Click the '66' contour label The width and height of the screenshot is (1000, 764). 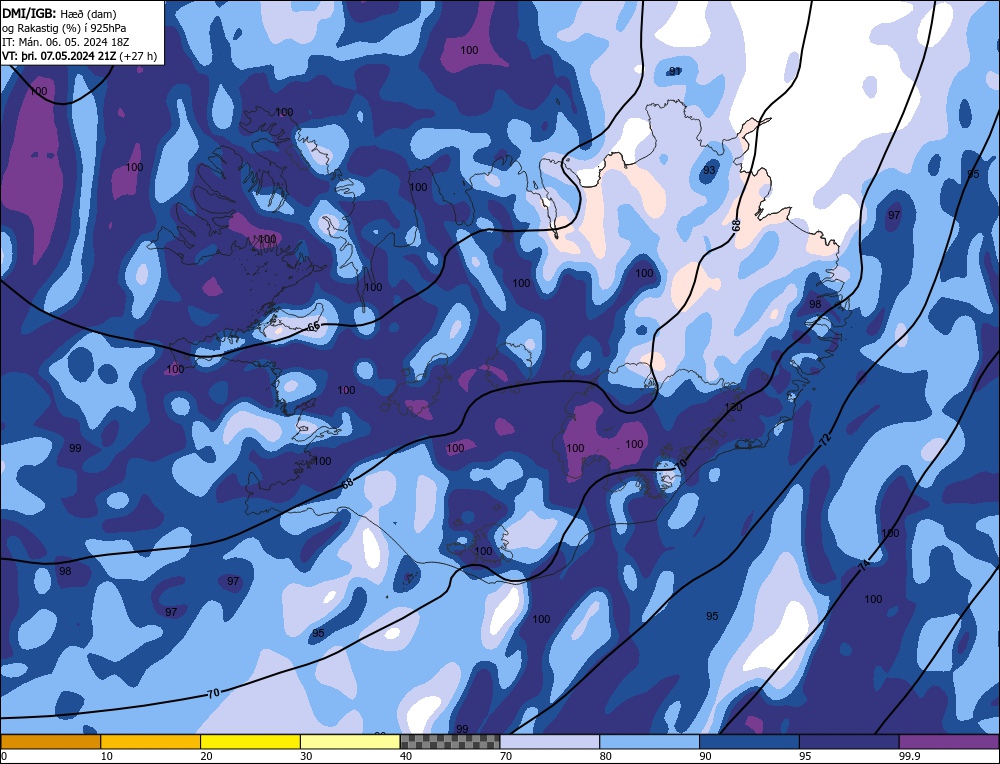click(314, 327)
